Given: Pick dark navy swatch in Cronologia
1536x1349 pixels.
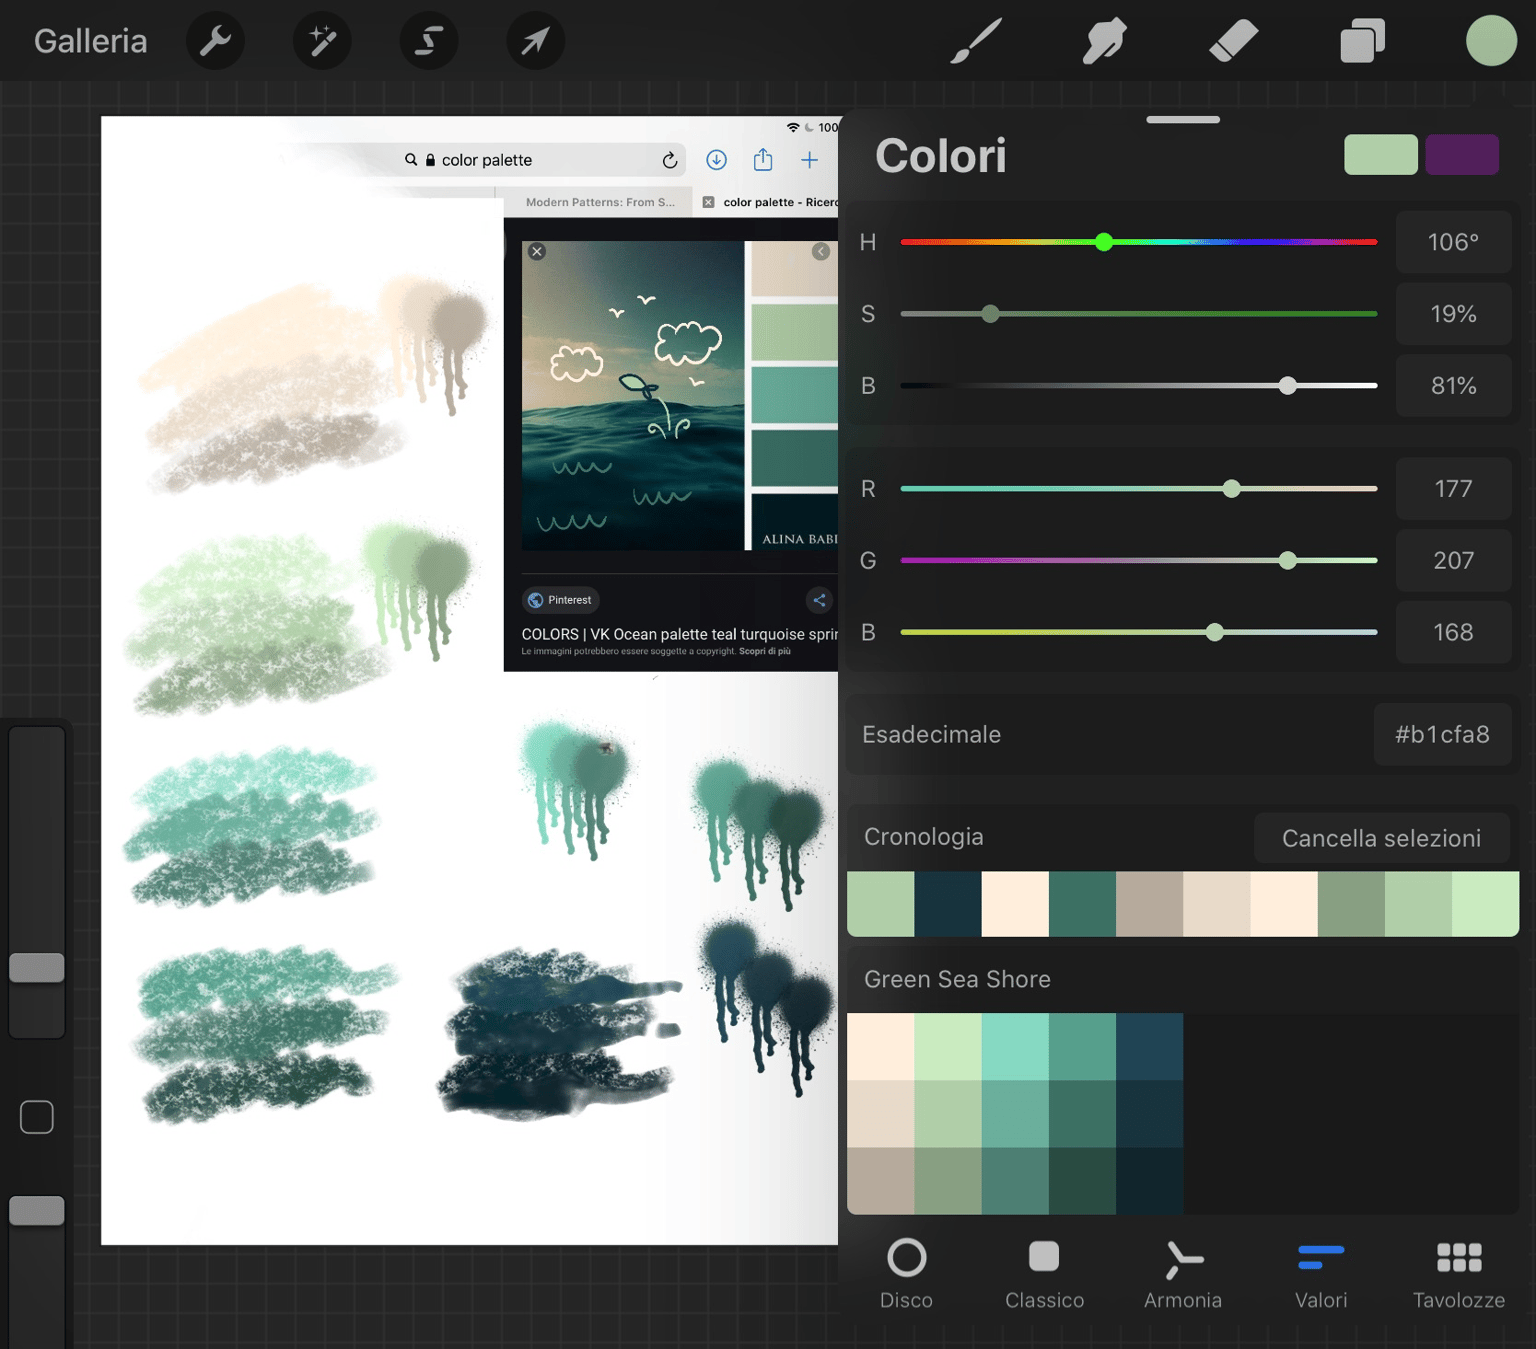Looking at the screenshot, I should pos(948,904).
